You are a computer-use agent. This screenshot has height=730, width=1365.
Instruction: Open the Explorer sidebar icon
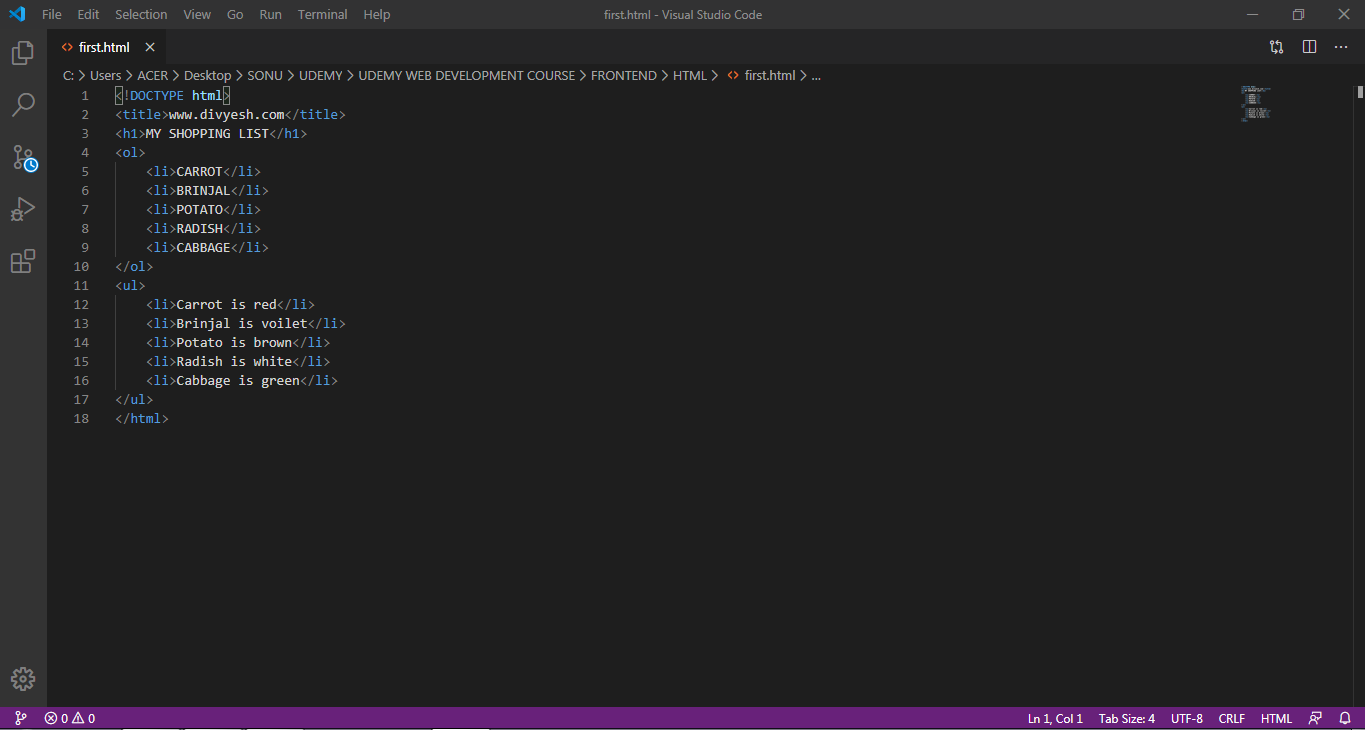tap(22, 52)
